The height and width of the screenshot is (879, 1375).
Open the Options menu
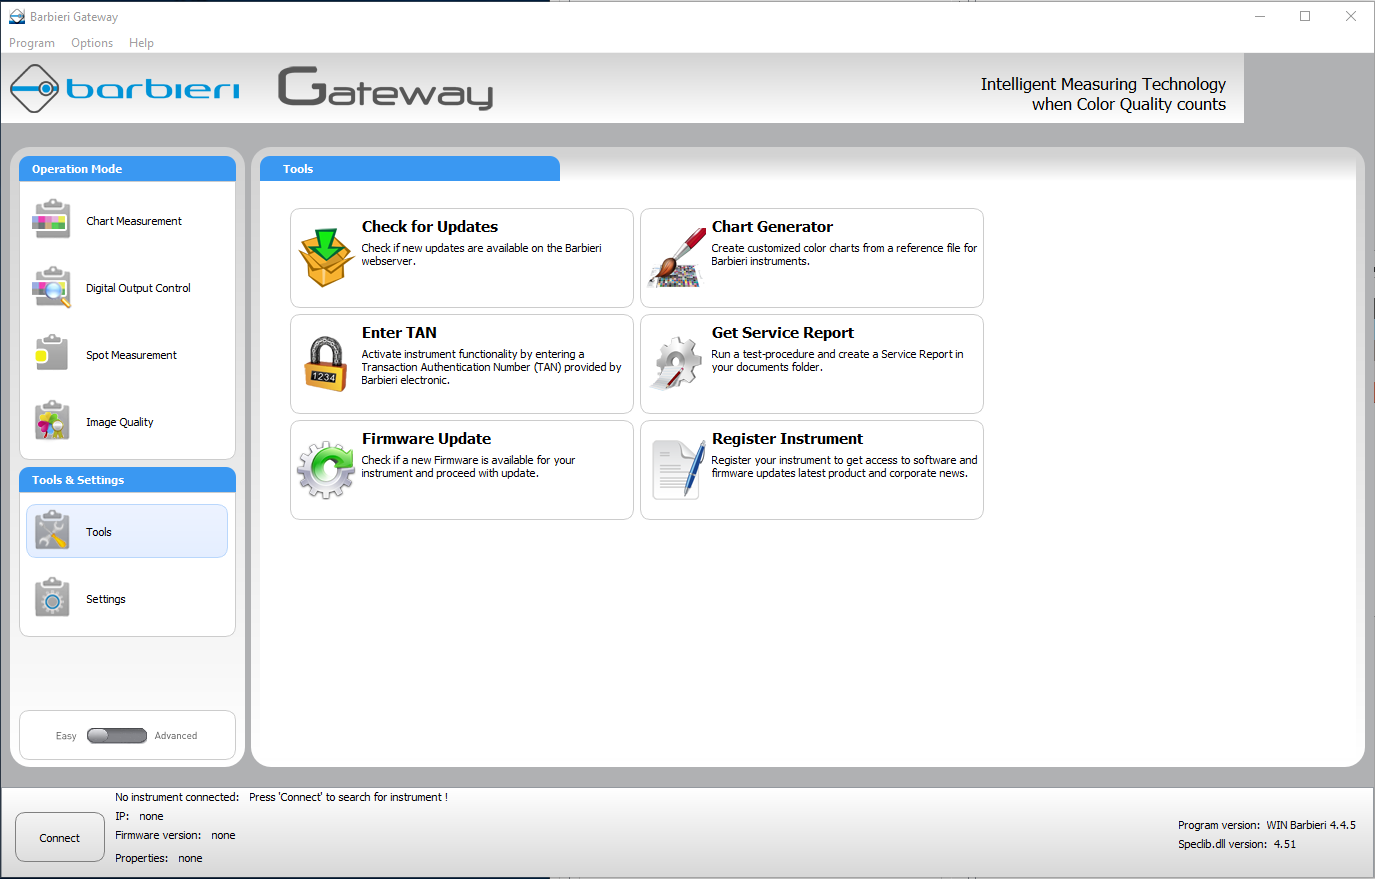point(92,43)
